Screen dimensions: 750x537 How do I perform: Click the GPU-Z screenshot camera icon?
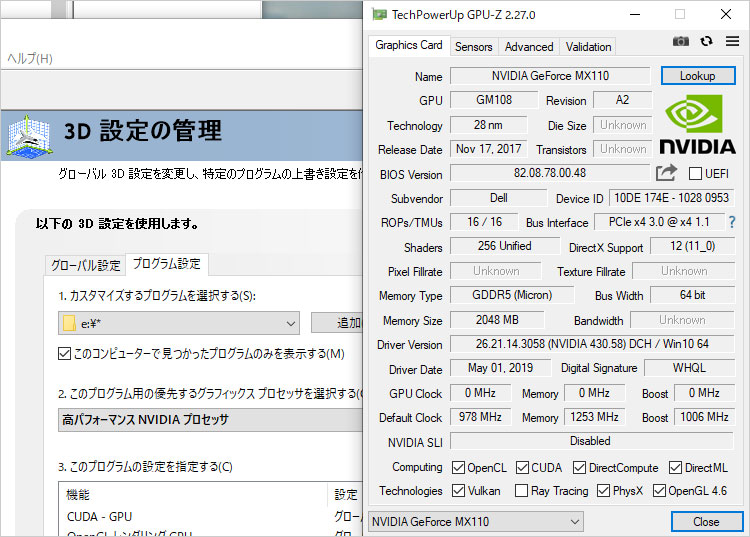(681, 42)
